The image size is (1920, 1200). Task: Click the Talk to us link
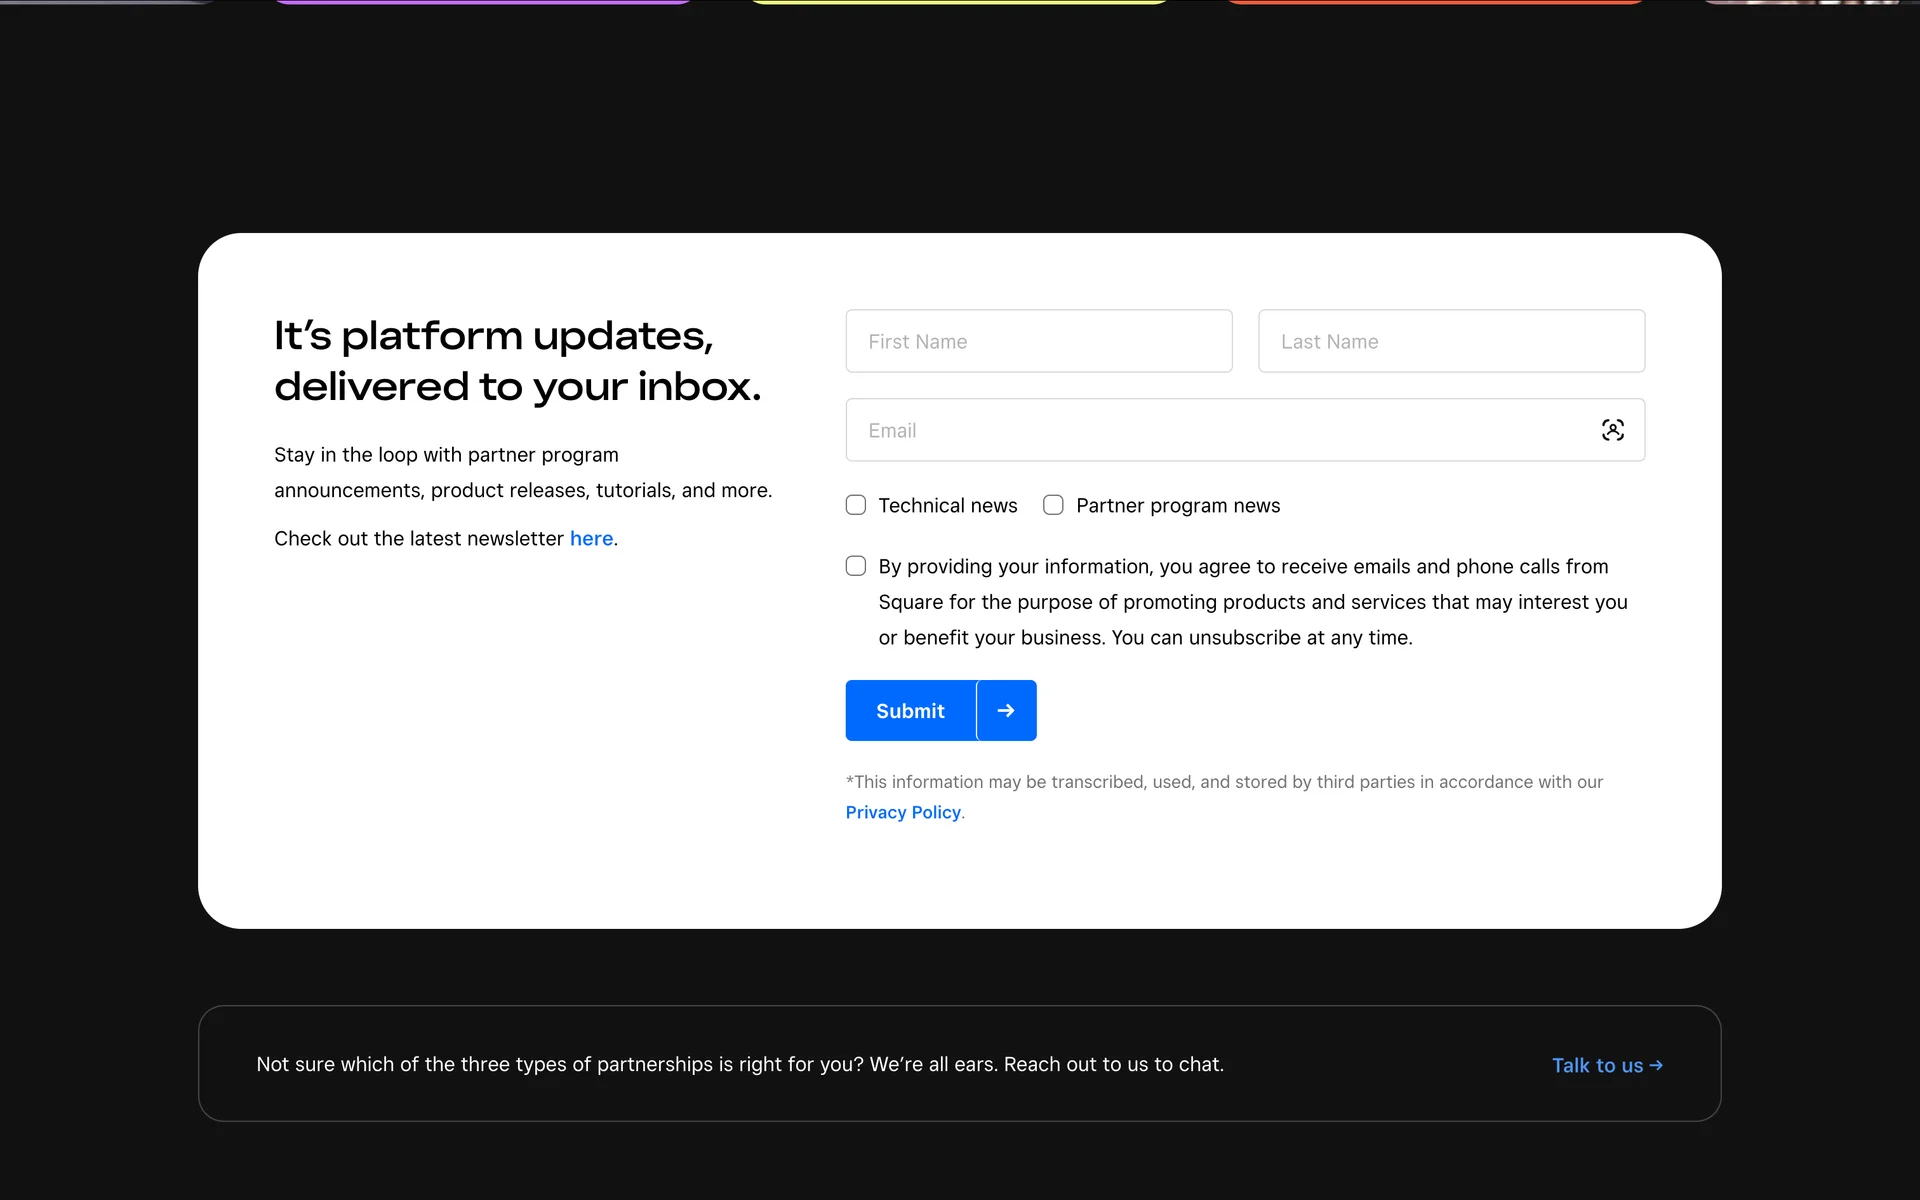point(1597,1065)
